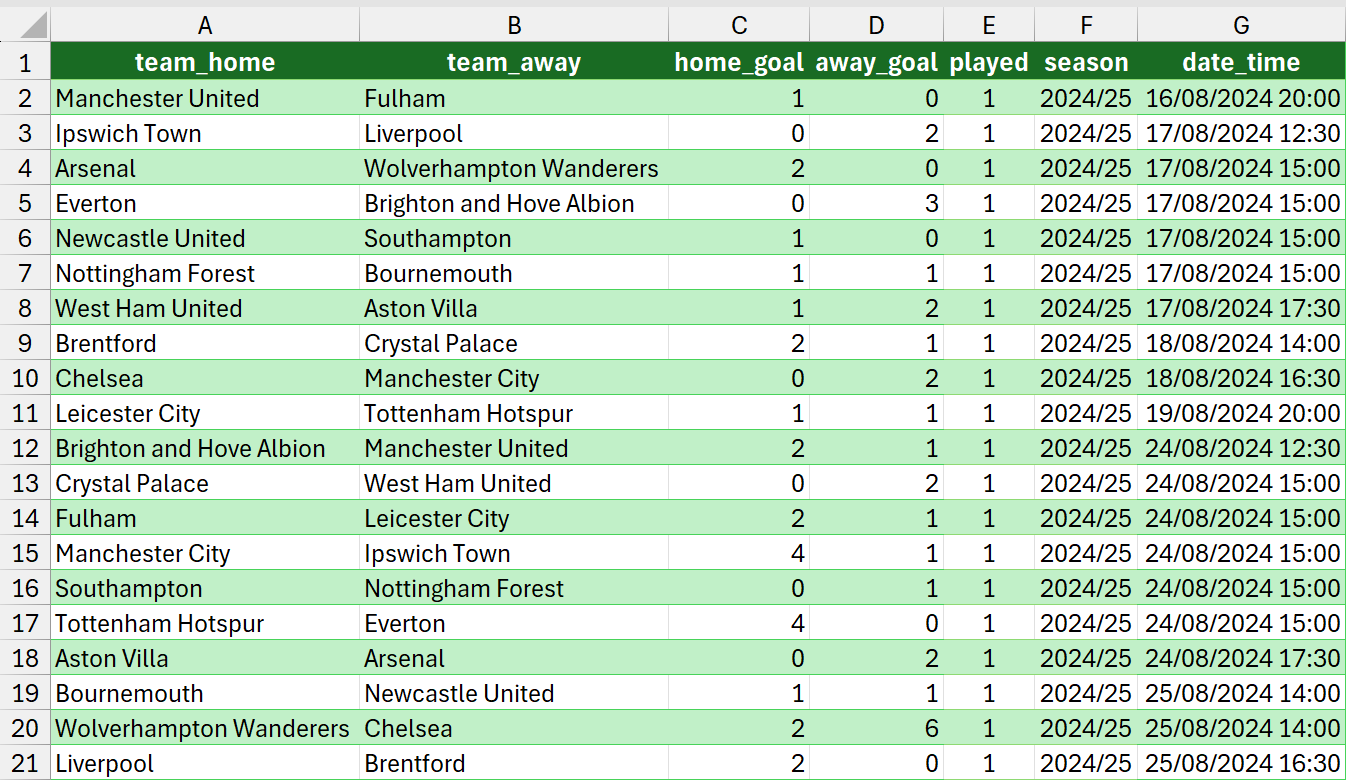Select row 10 header

point(25,379)
